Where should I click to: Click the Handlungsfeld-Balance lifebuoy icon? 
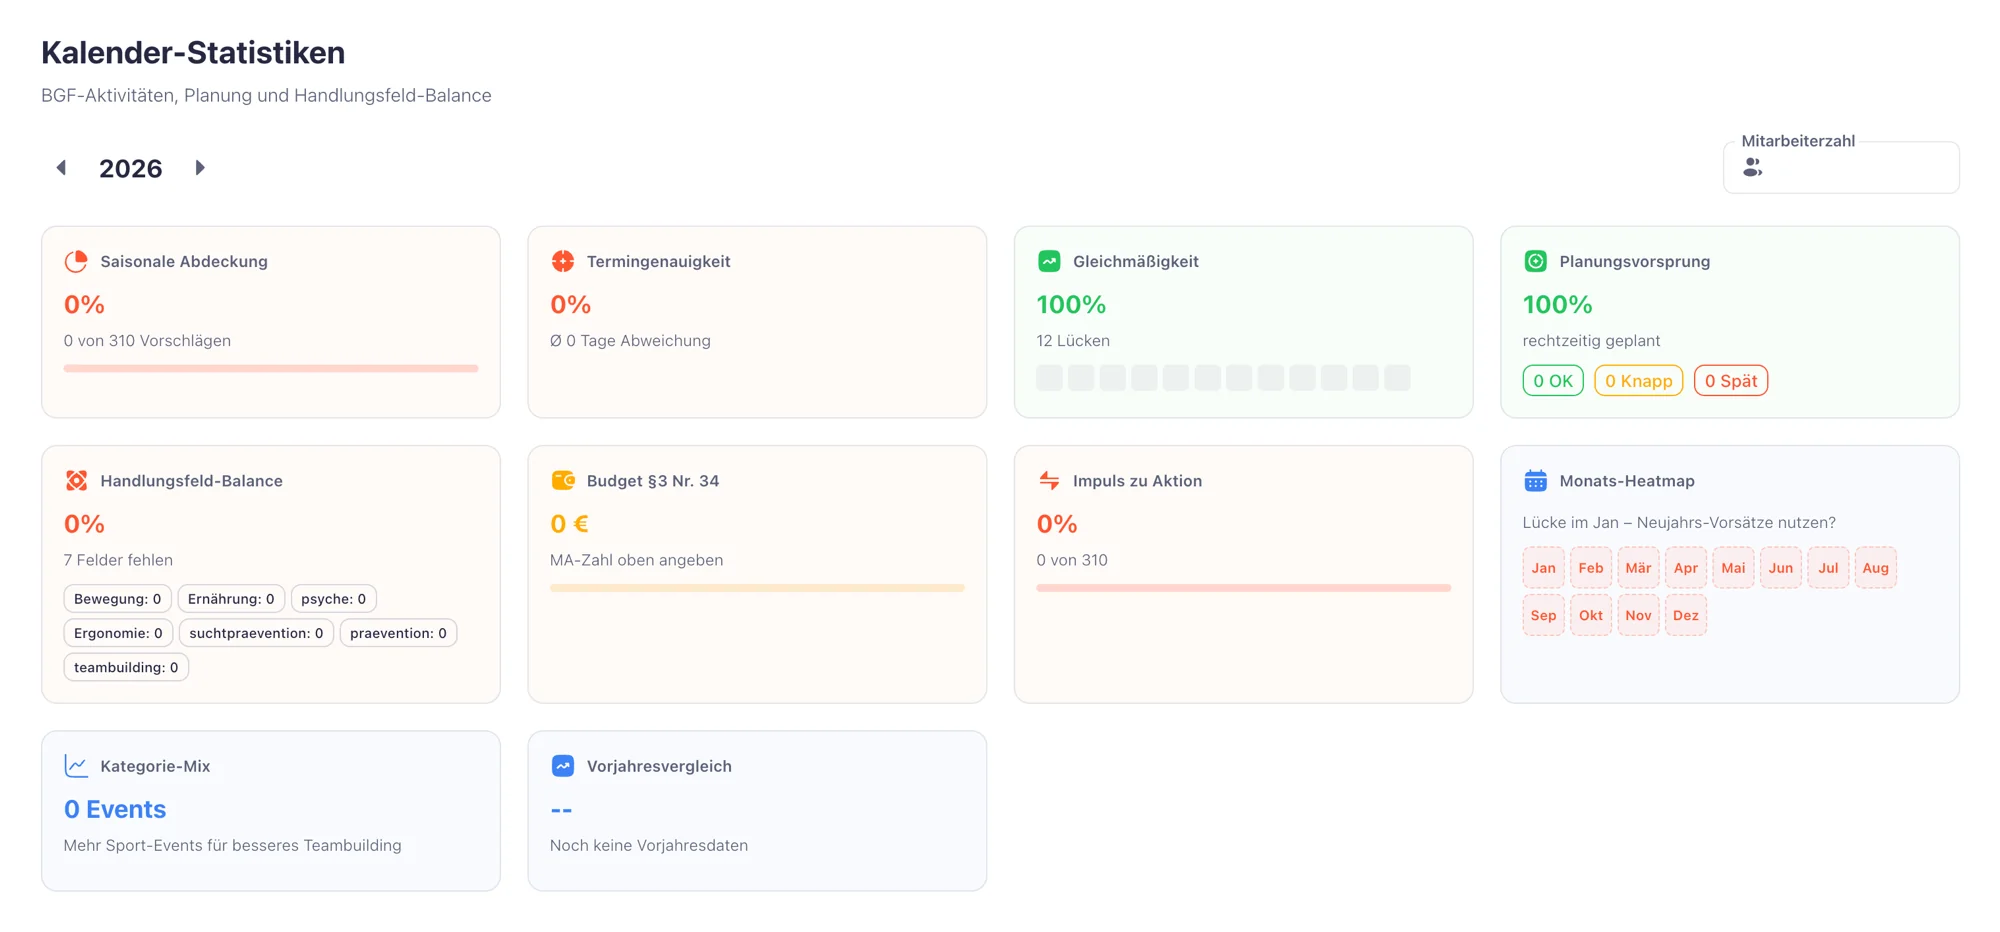[x=76, y=481]
